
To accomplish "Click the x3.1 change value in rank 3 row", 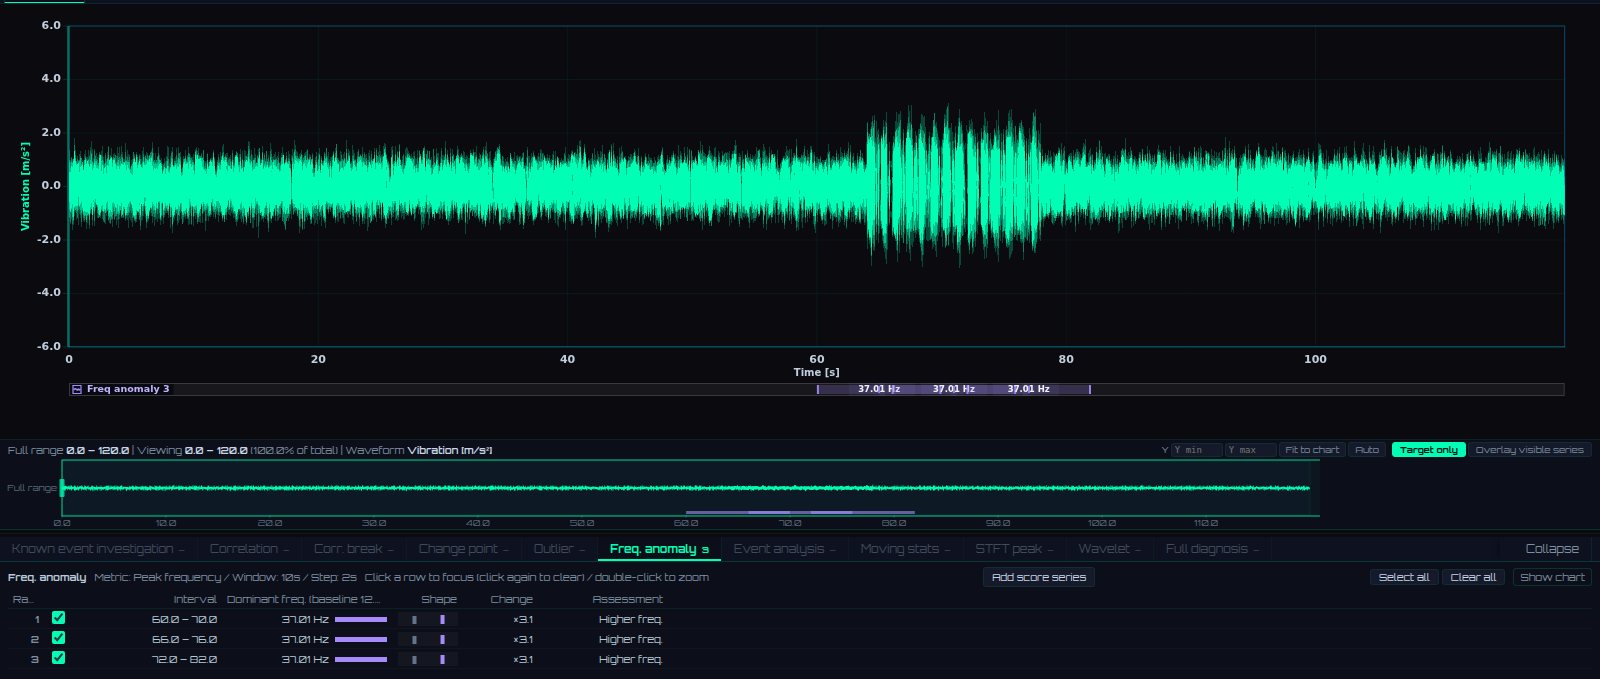I will point(523,659).
